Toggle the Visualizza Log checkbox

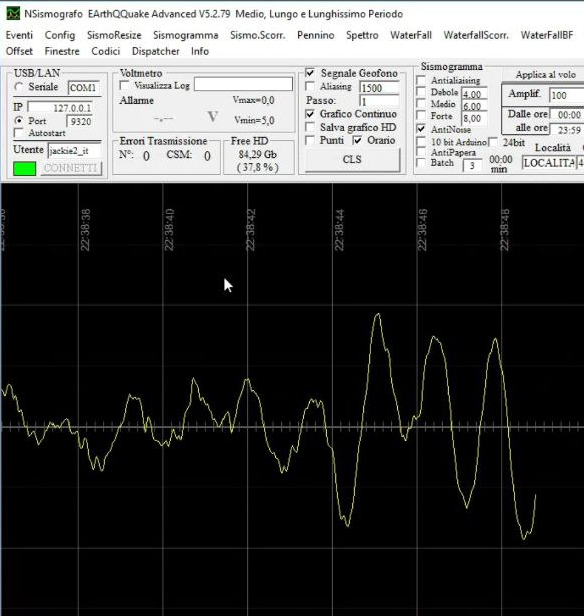pyautogui.click(x=124, y=85)
